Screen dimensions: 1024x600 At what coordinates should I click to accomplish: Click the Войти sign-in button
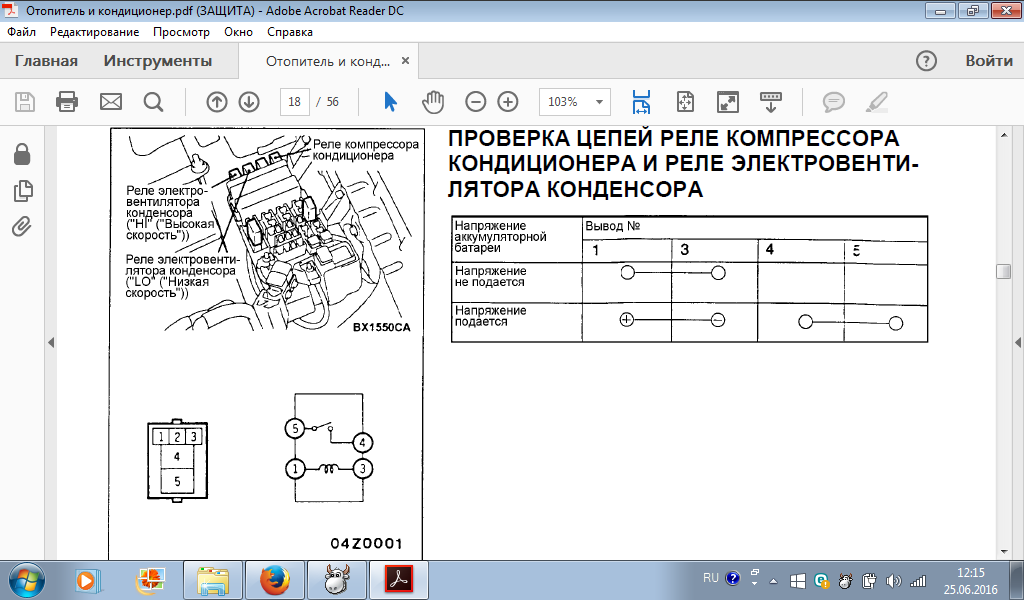988,61
